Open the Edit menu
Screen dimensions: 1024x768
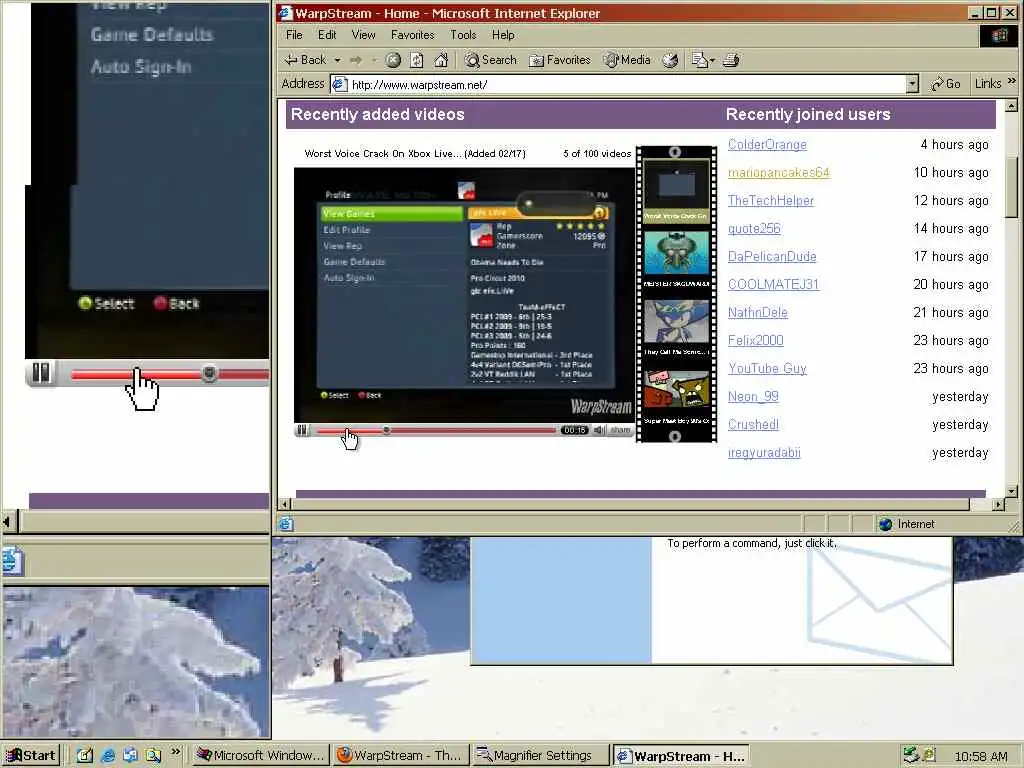pyautogui.click(x=327, y=35)
